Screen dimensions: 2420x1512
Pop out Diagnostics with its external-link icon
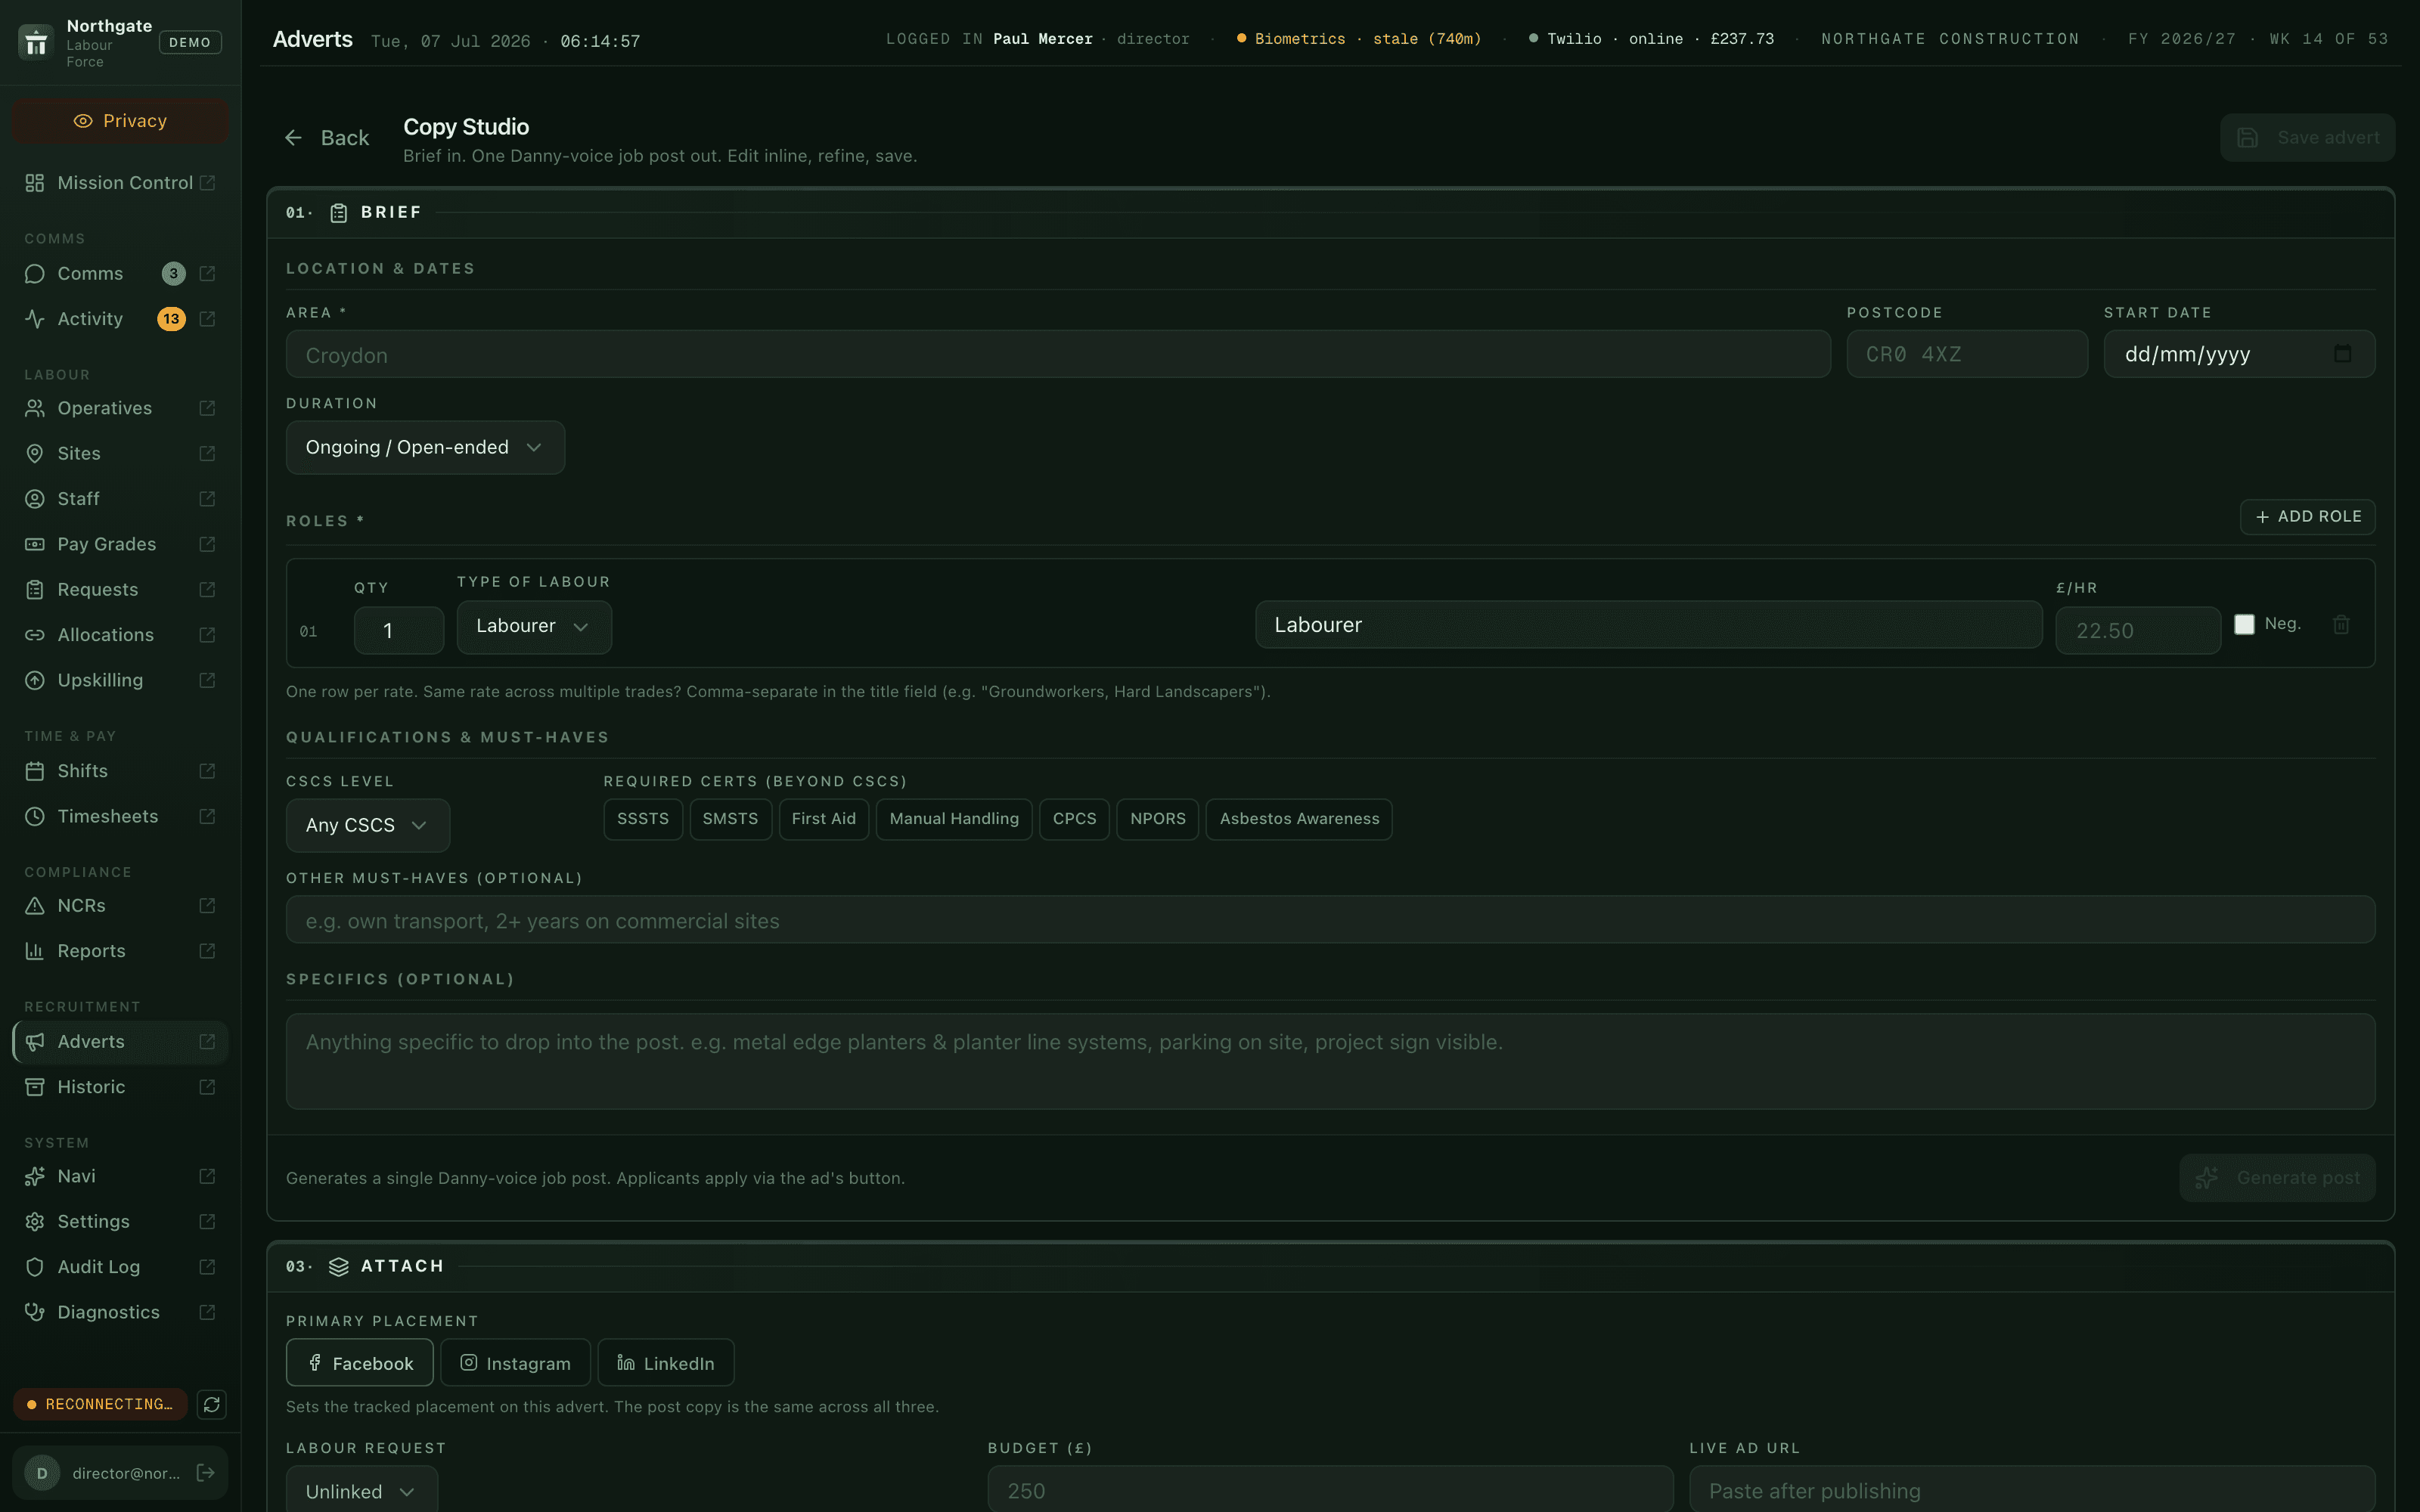(x=207, y=1312)
